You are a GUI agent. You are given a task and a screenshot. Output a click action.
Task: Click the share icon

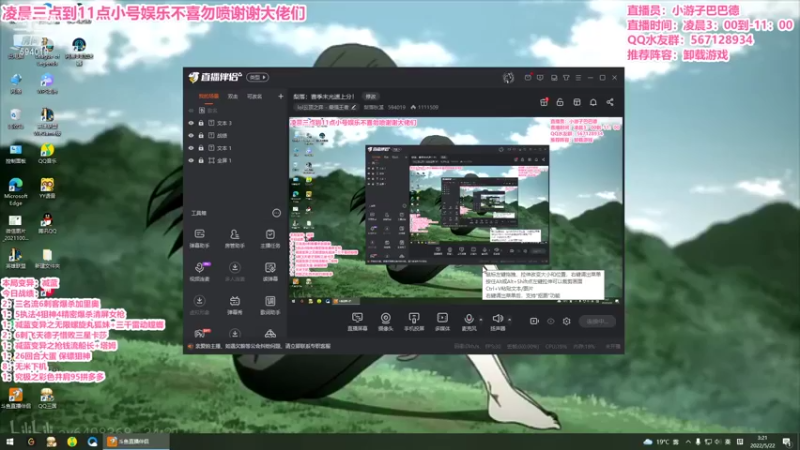coord(610,102)
